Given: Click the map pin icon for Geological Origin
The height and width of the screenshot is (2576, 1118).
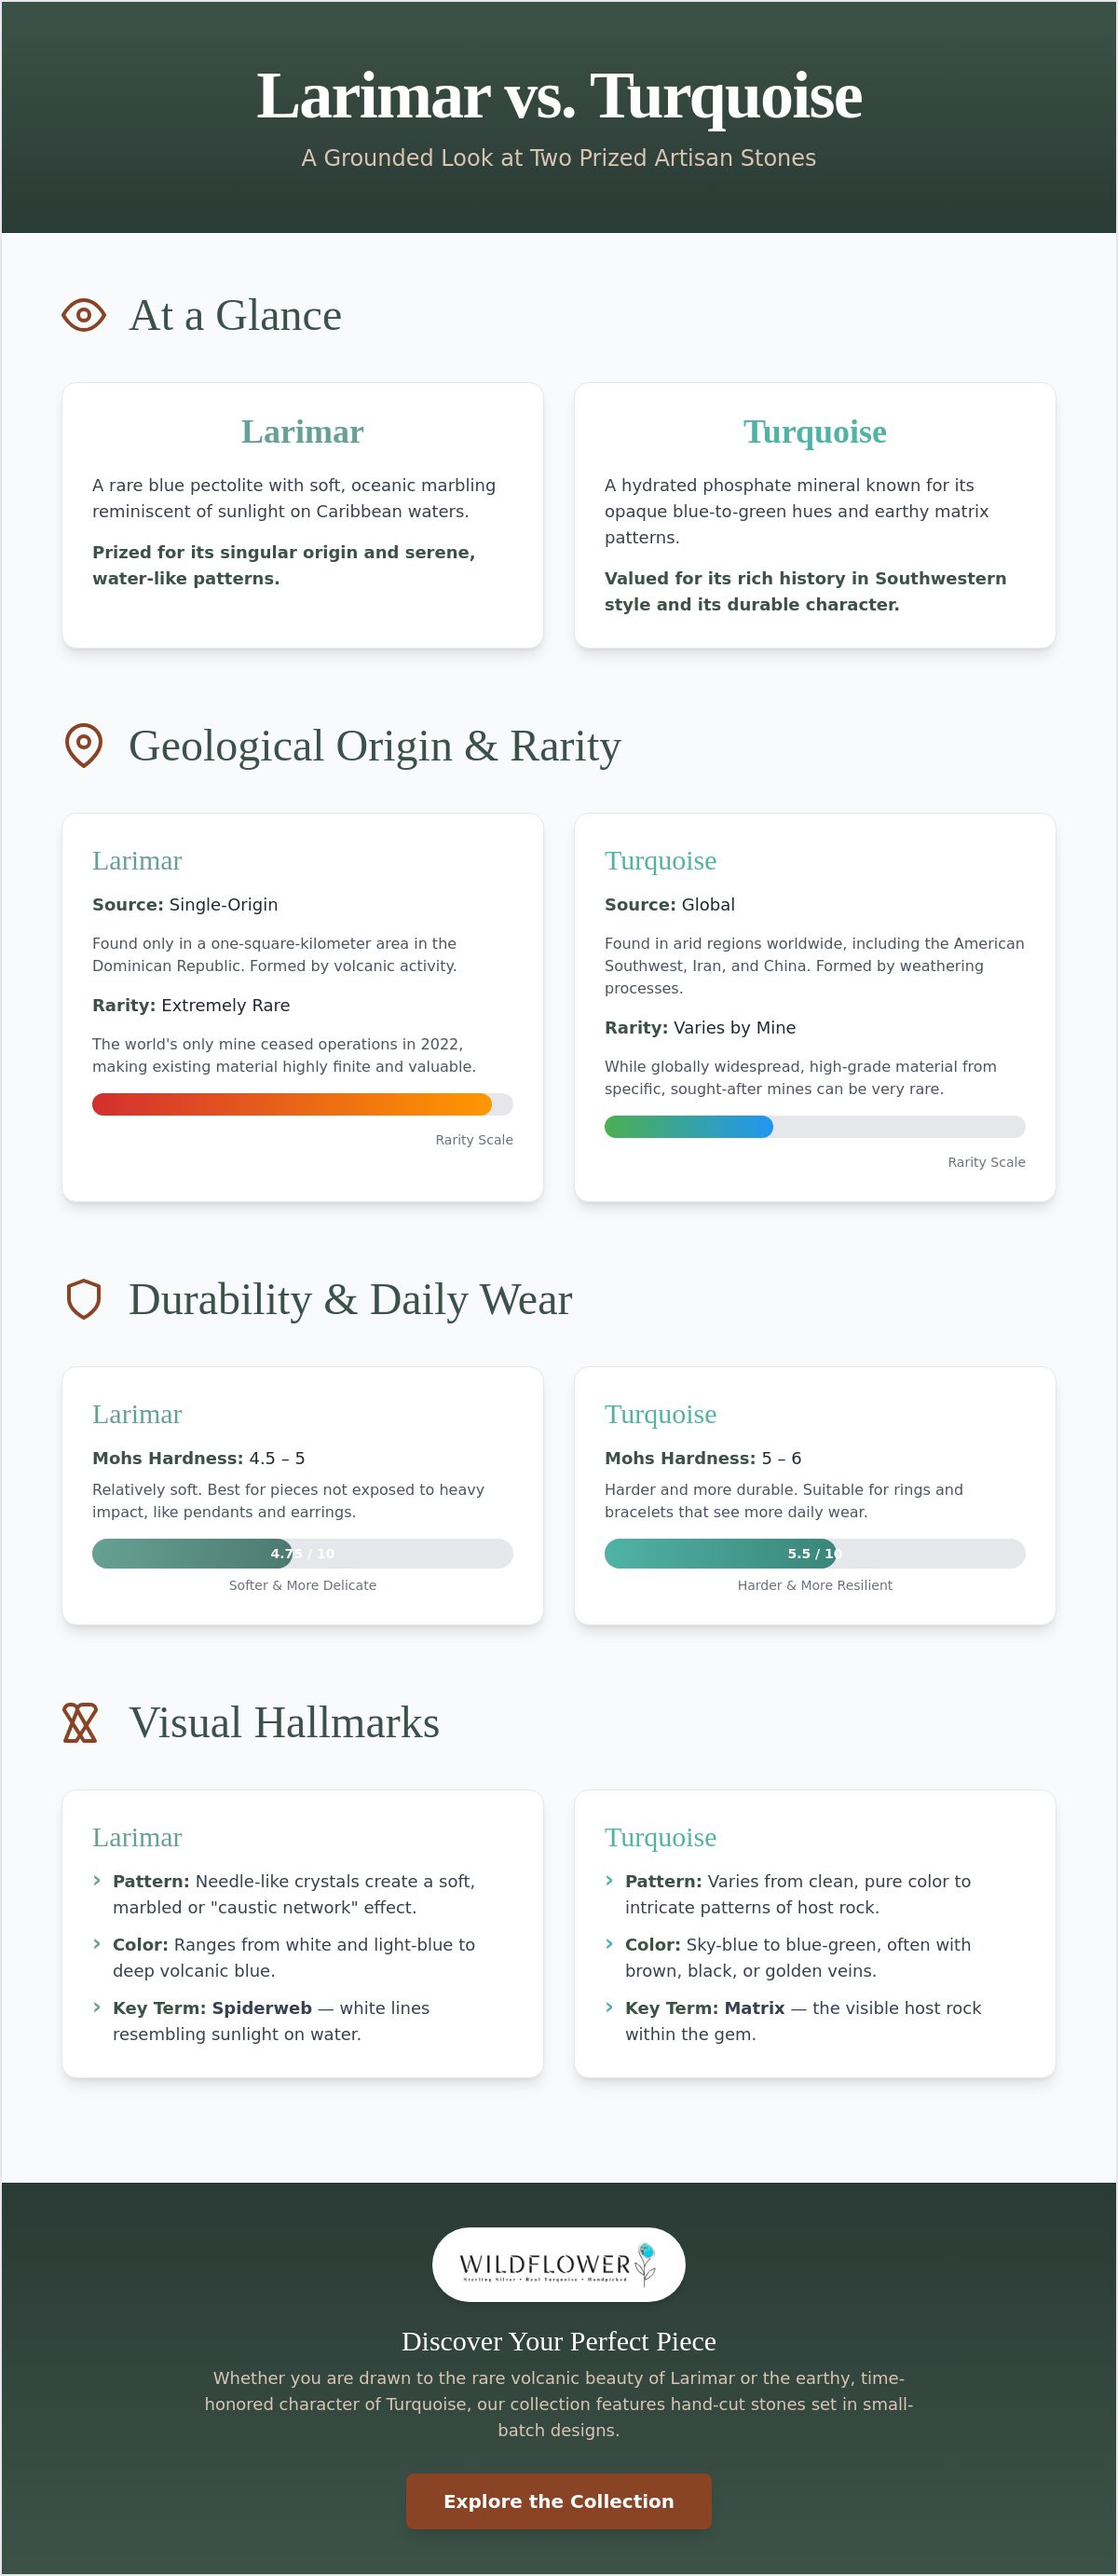Looking at the screenshot, I should (x=84, y=746).
